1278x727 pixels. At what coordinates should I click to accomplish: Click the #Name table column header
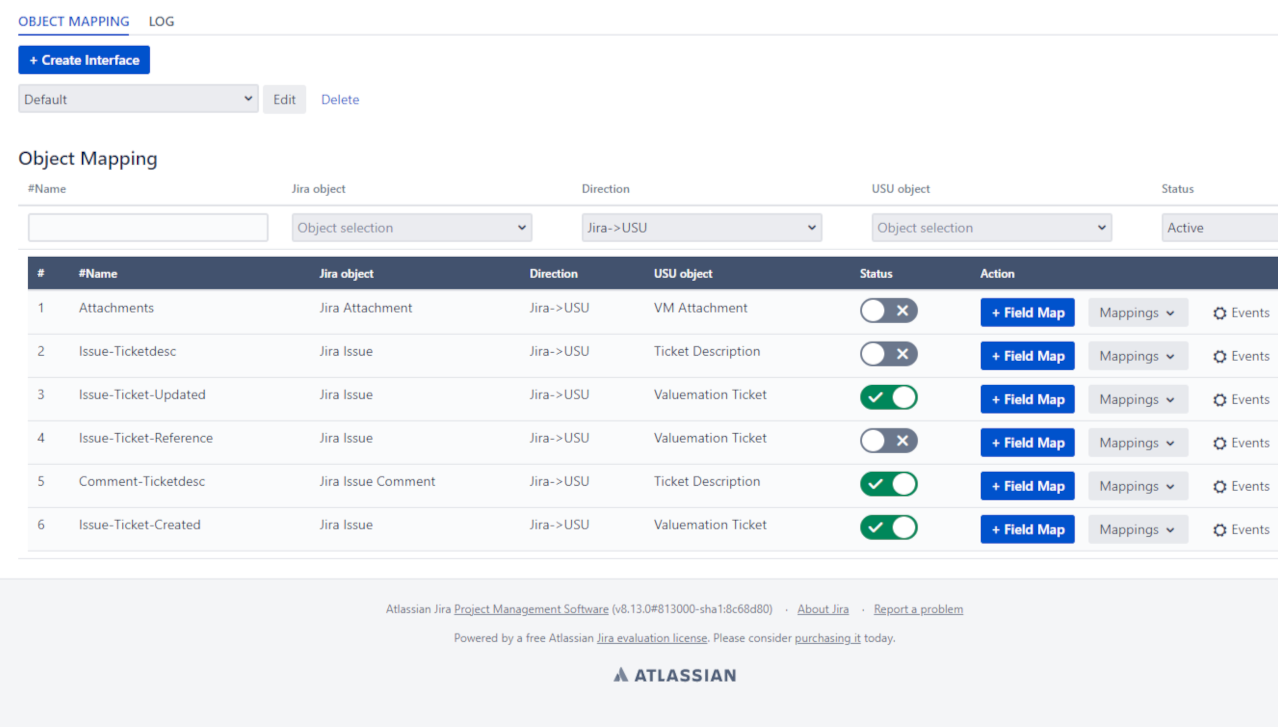(98, 274)
